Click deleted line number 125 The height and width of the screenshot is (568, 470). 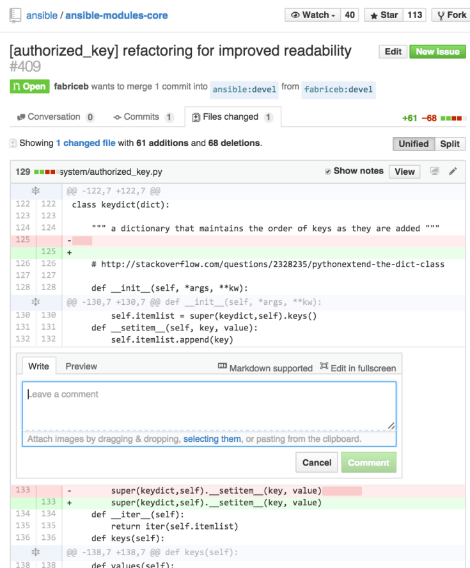[23, 239]
